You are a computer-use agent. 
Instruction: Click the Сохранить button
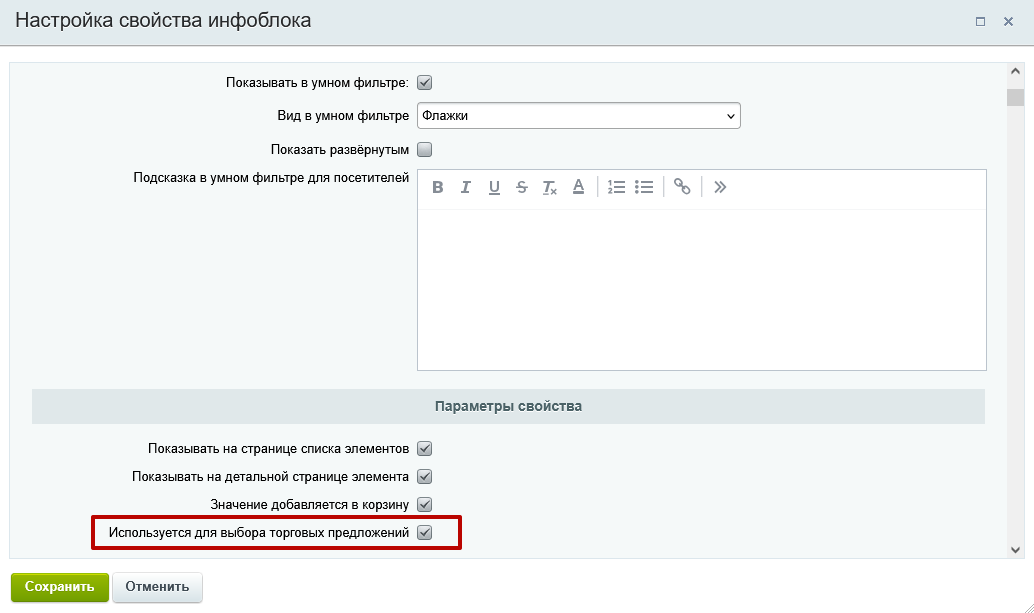coord(59,587)
